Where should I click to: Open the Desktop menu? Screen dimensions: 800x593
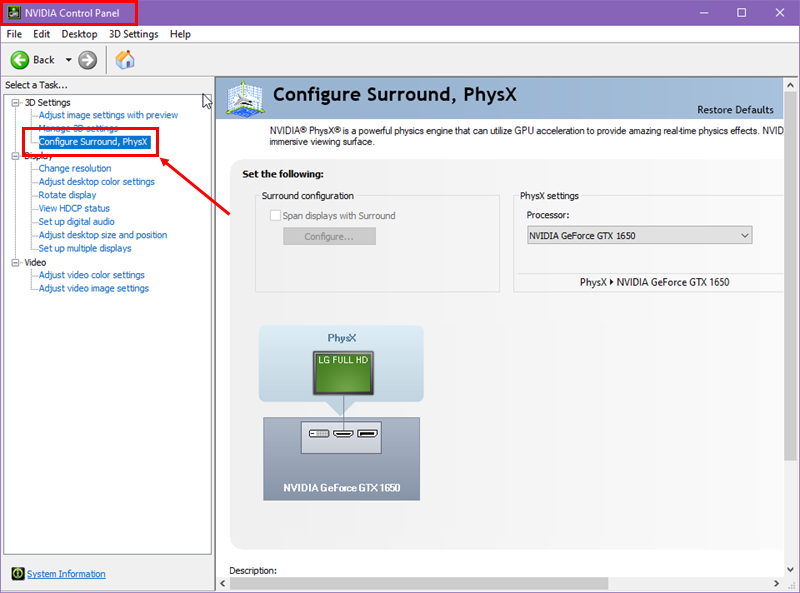point(79,34)
